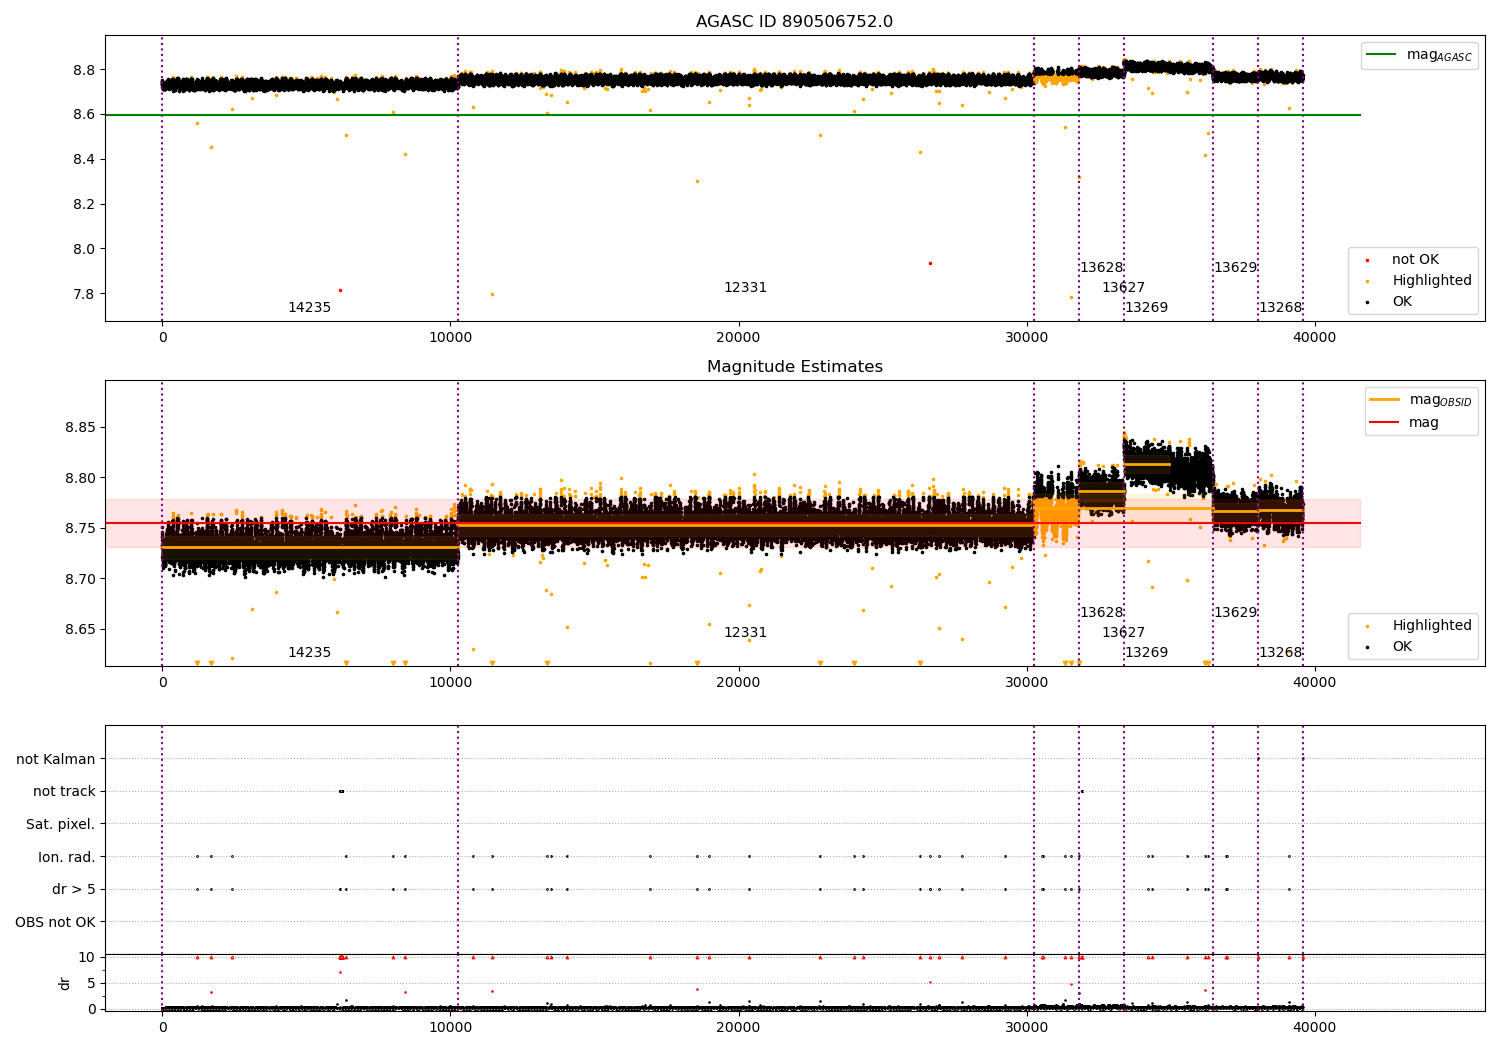Click the 'dr > 5' row label
This screenshot has width=1500, height=1050.
[73, 889]
